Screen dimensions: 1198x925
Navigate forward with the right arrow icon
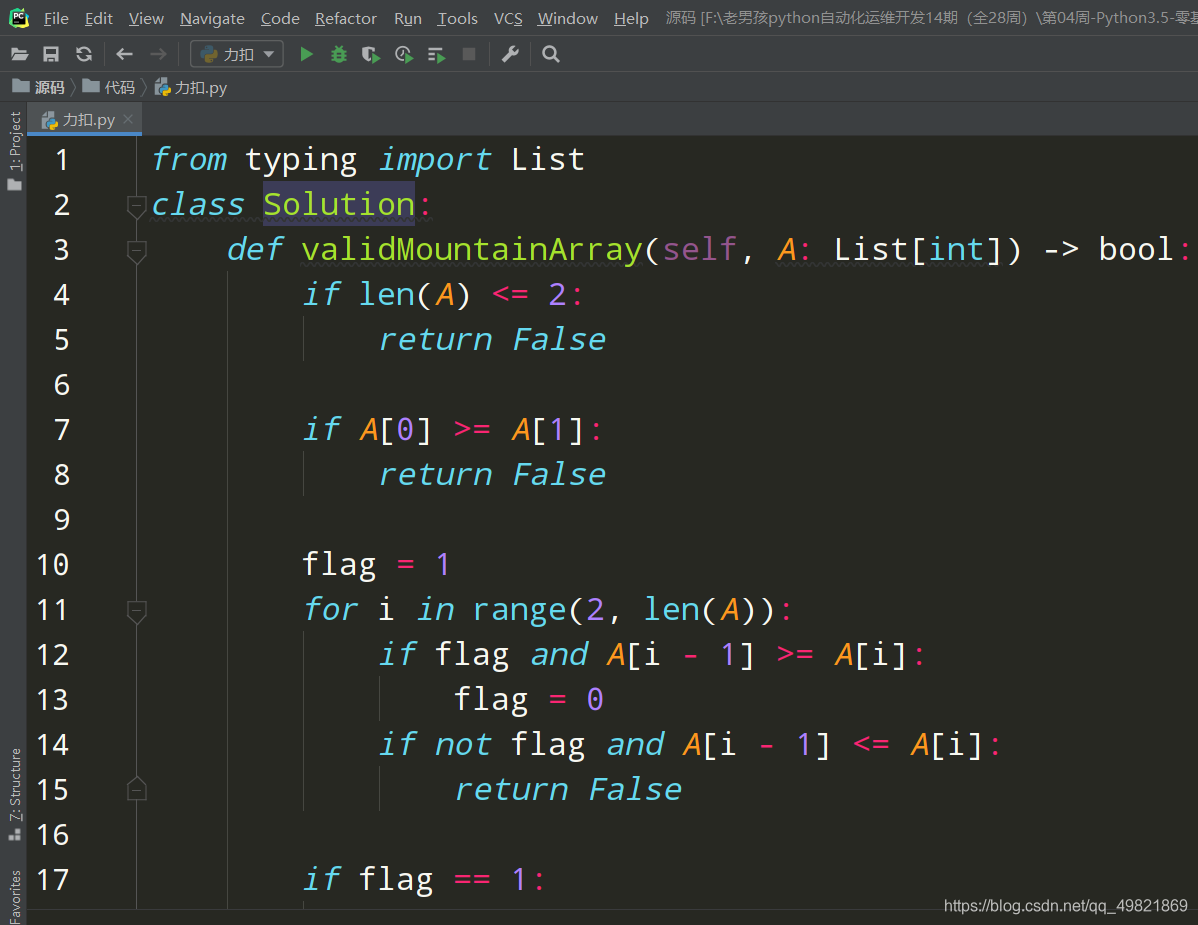[x=158, y=54]
